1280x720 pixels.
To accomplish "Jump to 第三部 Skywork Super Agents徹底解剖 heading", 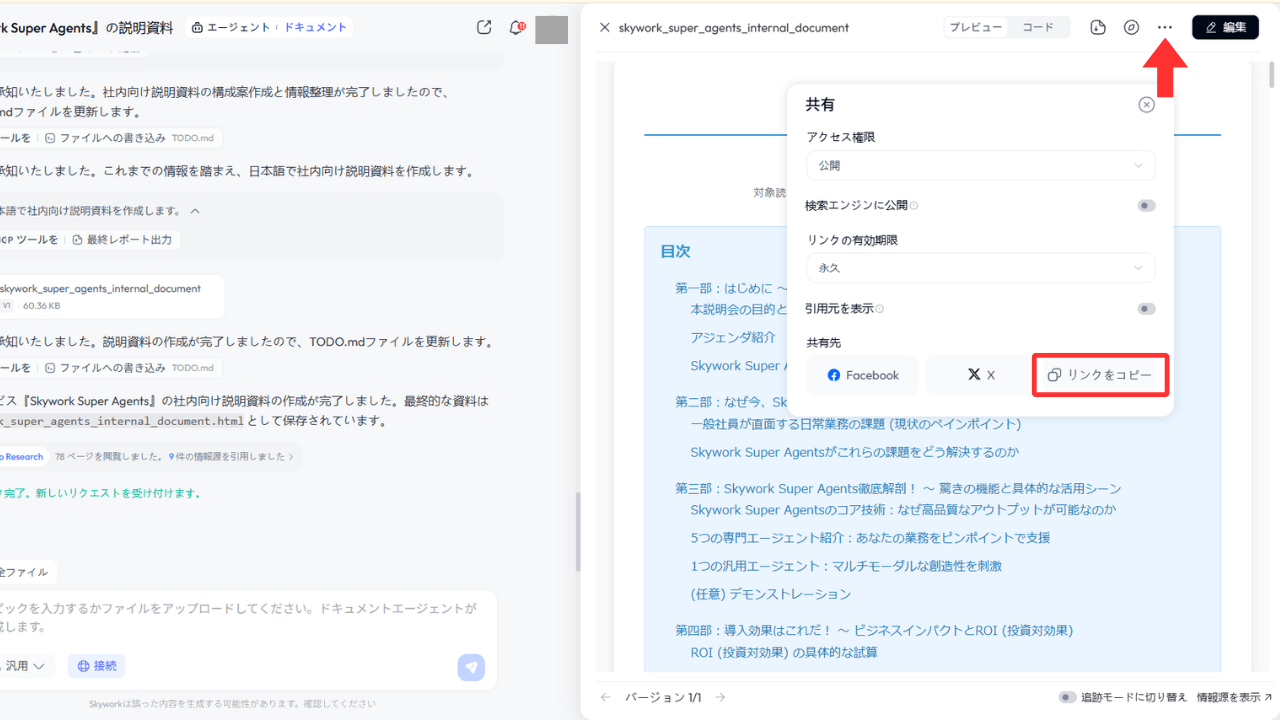I will pyautogui.click(x=898, y=489).
